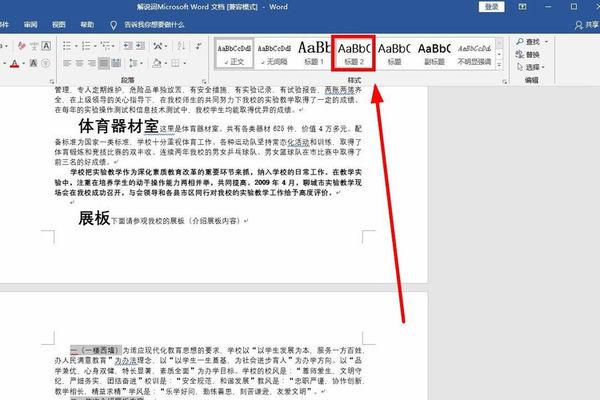Open the Styles pane launcher
Screen dimensions: 600x400
pos(504,82)
